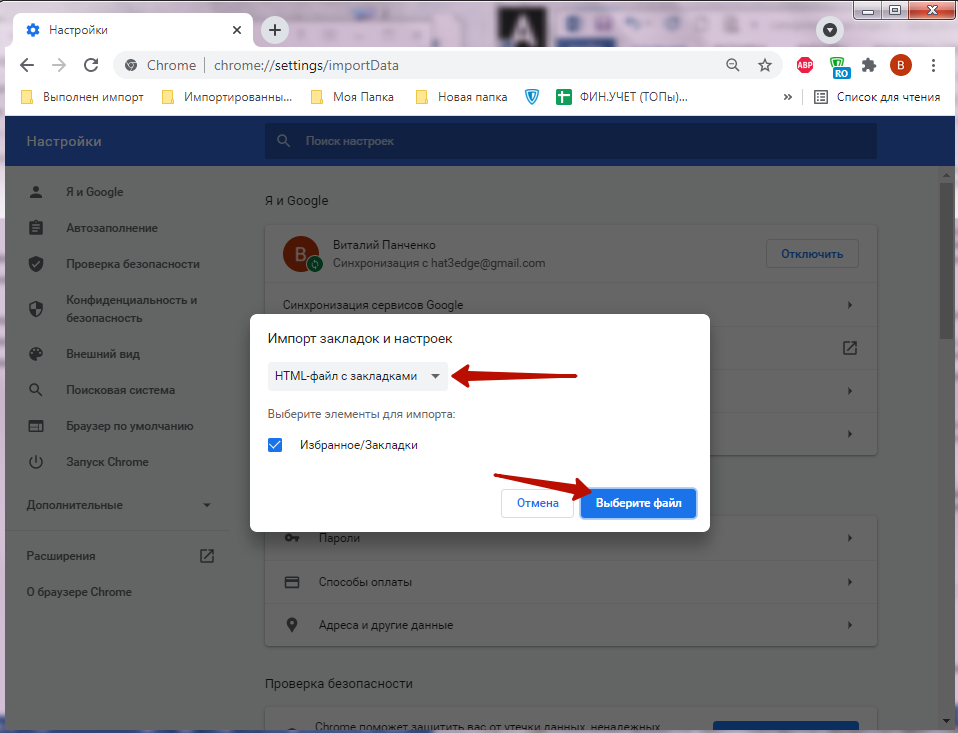Click the settings page vertical scrollbar
Image resolution: width=958 pixels, height=733 pixels.
[x=946, y=260]
